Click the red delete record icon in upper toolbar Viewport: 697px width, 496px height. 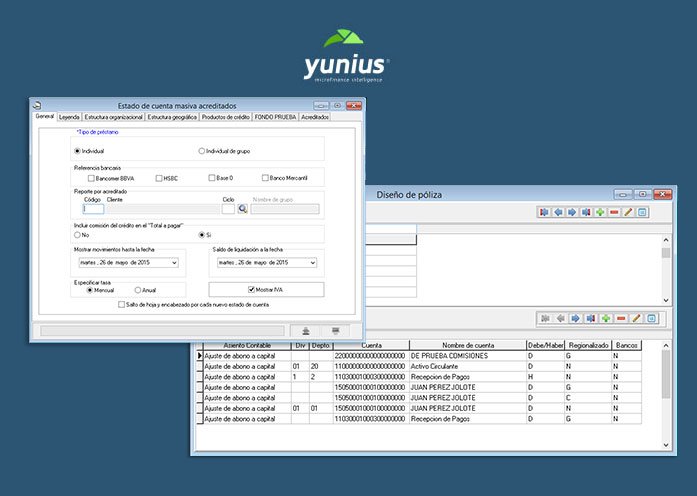click(x=614, y=212)
